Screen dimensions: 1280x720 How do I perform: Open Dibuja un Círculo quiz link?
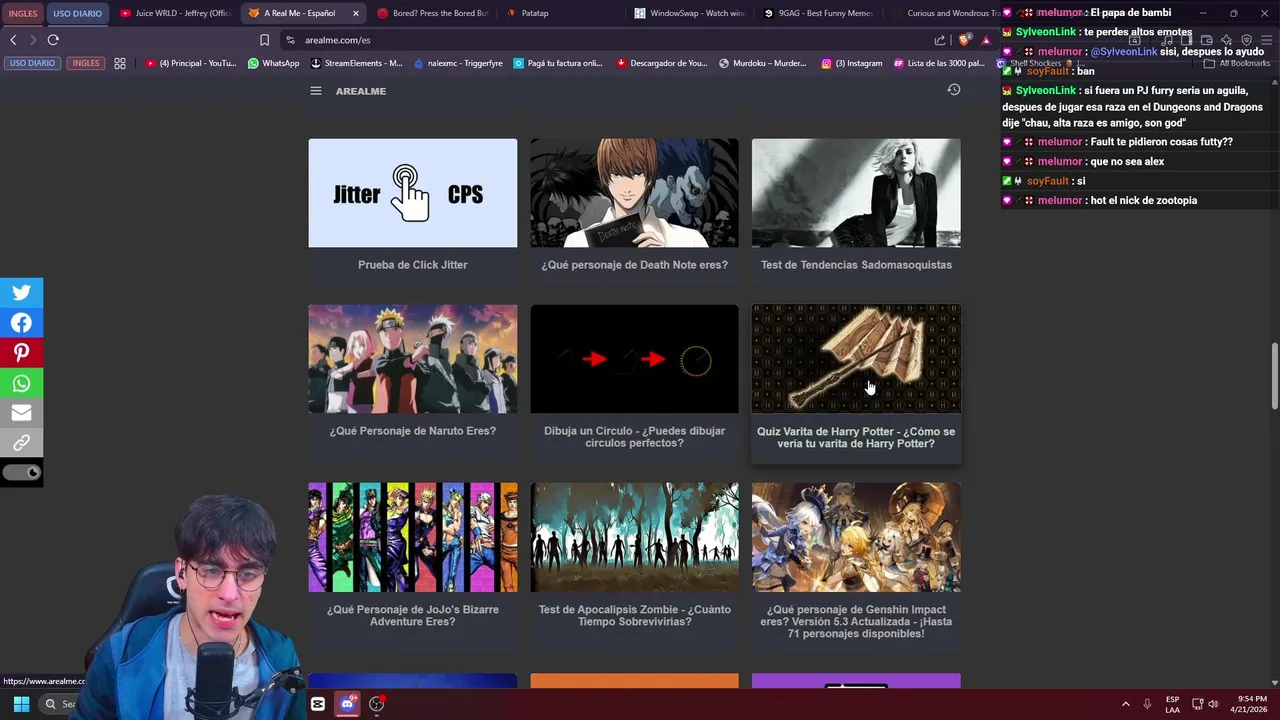pyautogui.click(x=635, y=437)
